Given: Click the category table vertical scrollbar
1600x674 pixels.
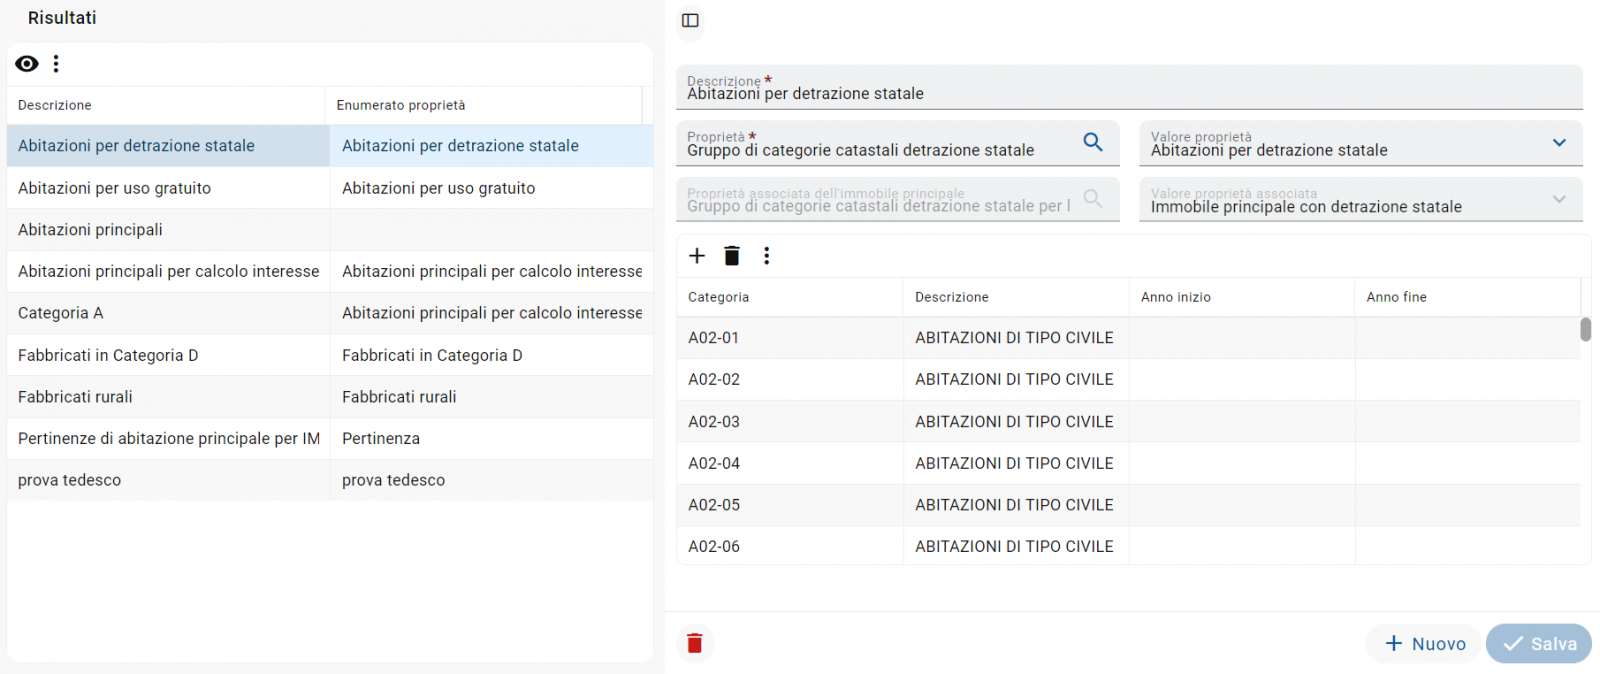Looking at the screenshot, I should pyautogui.click(x=1585, y=330).
